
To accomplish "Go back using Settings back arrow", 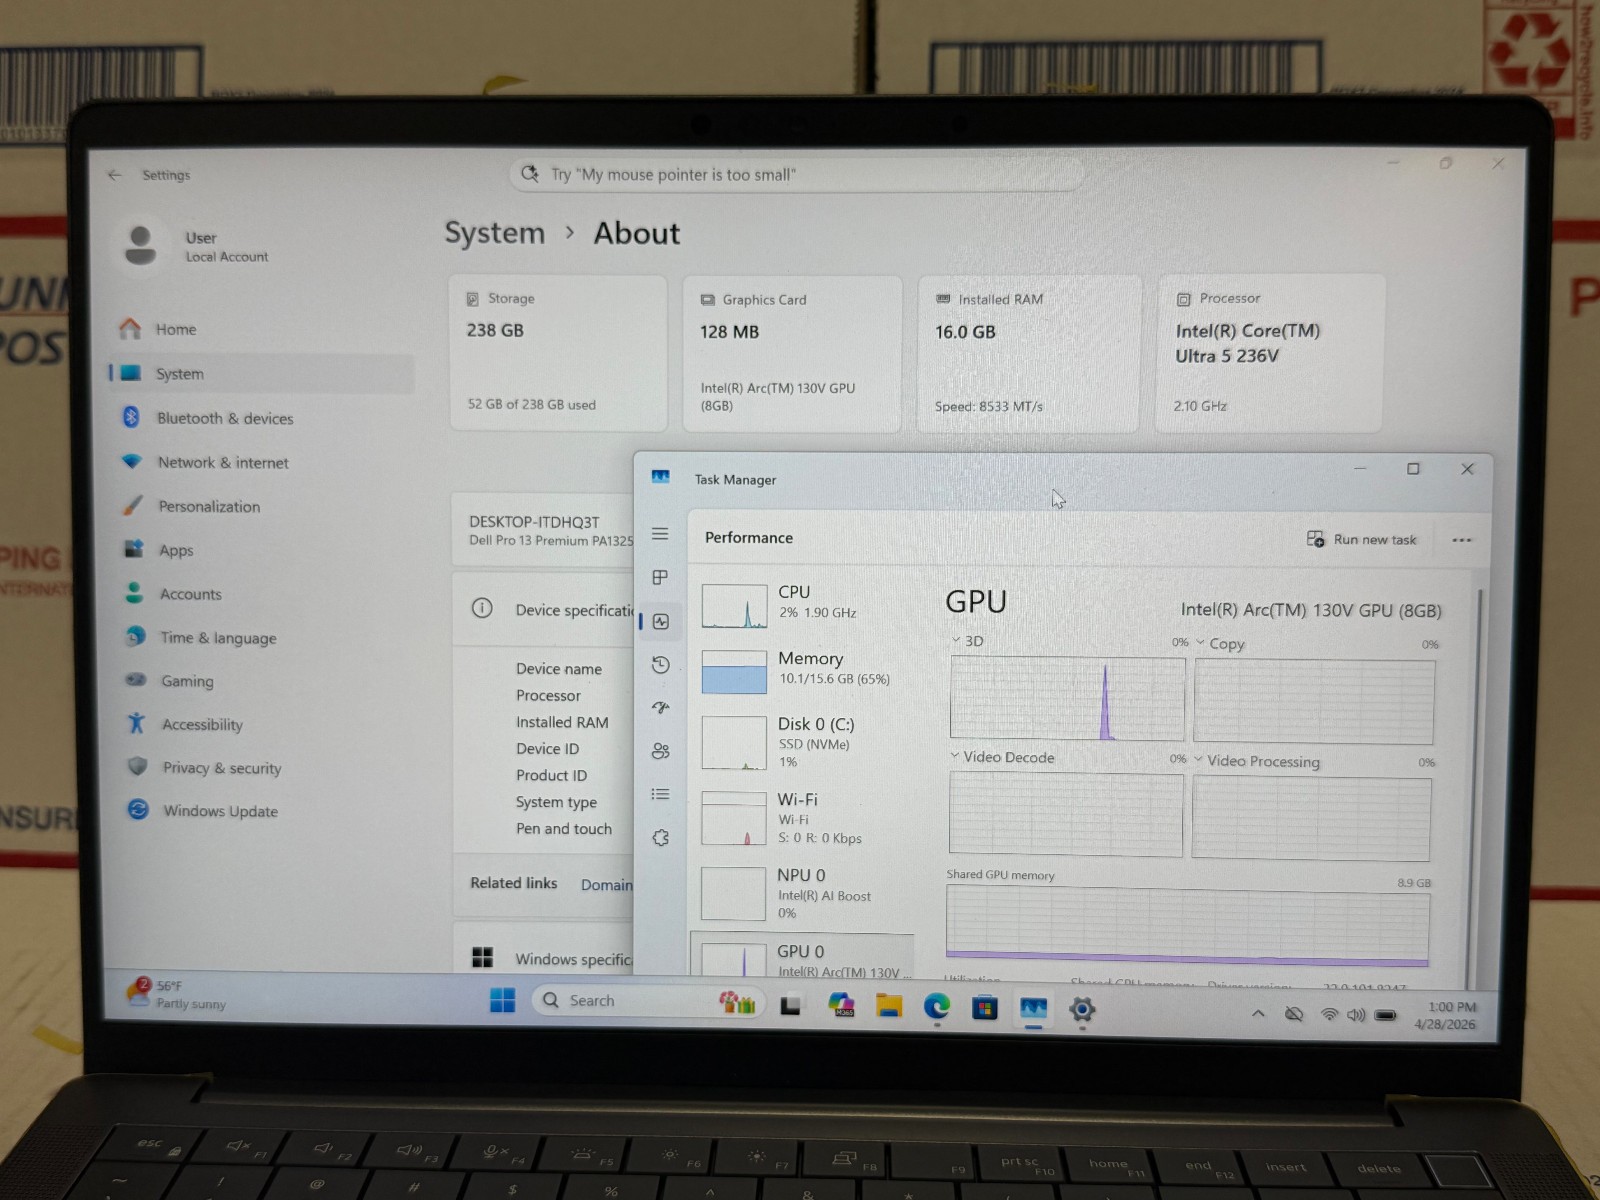I will pos(115,175).
